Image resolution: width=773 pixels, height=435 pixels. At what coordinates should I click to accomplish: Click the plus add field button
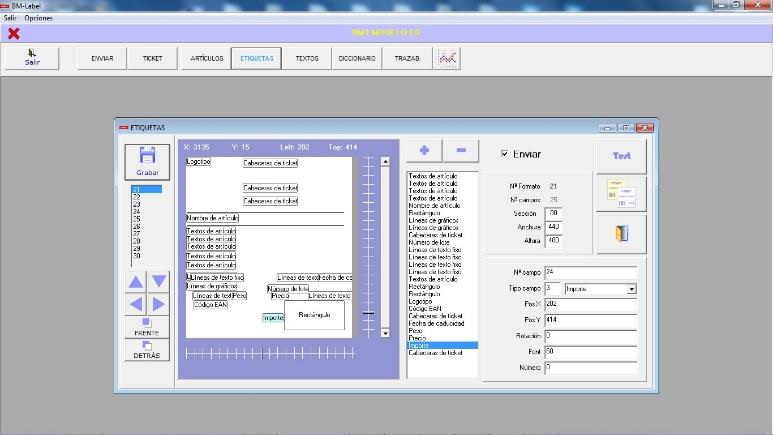pyautogui.click(x=424, y=150)
